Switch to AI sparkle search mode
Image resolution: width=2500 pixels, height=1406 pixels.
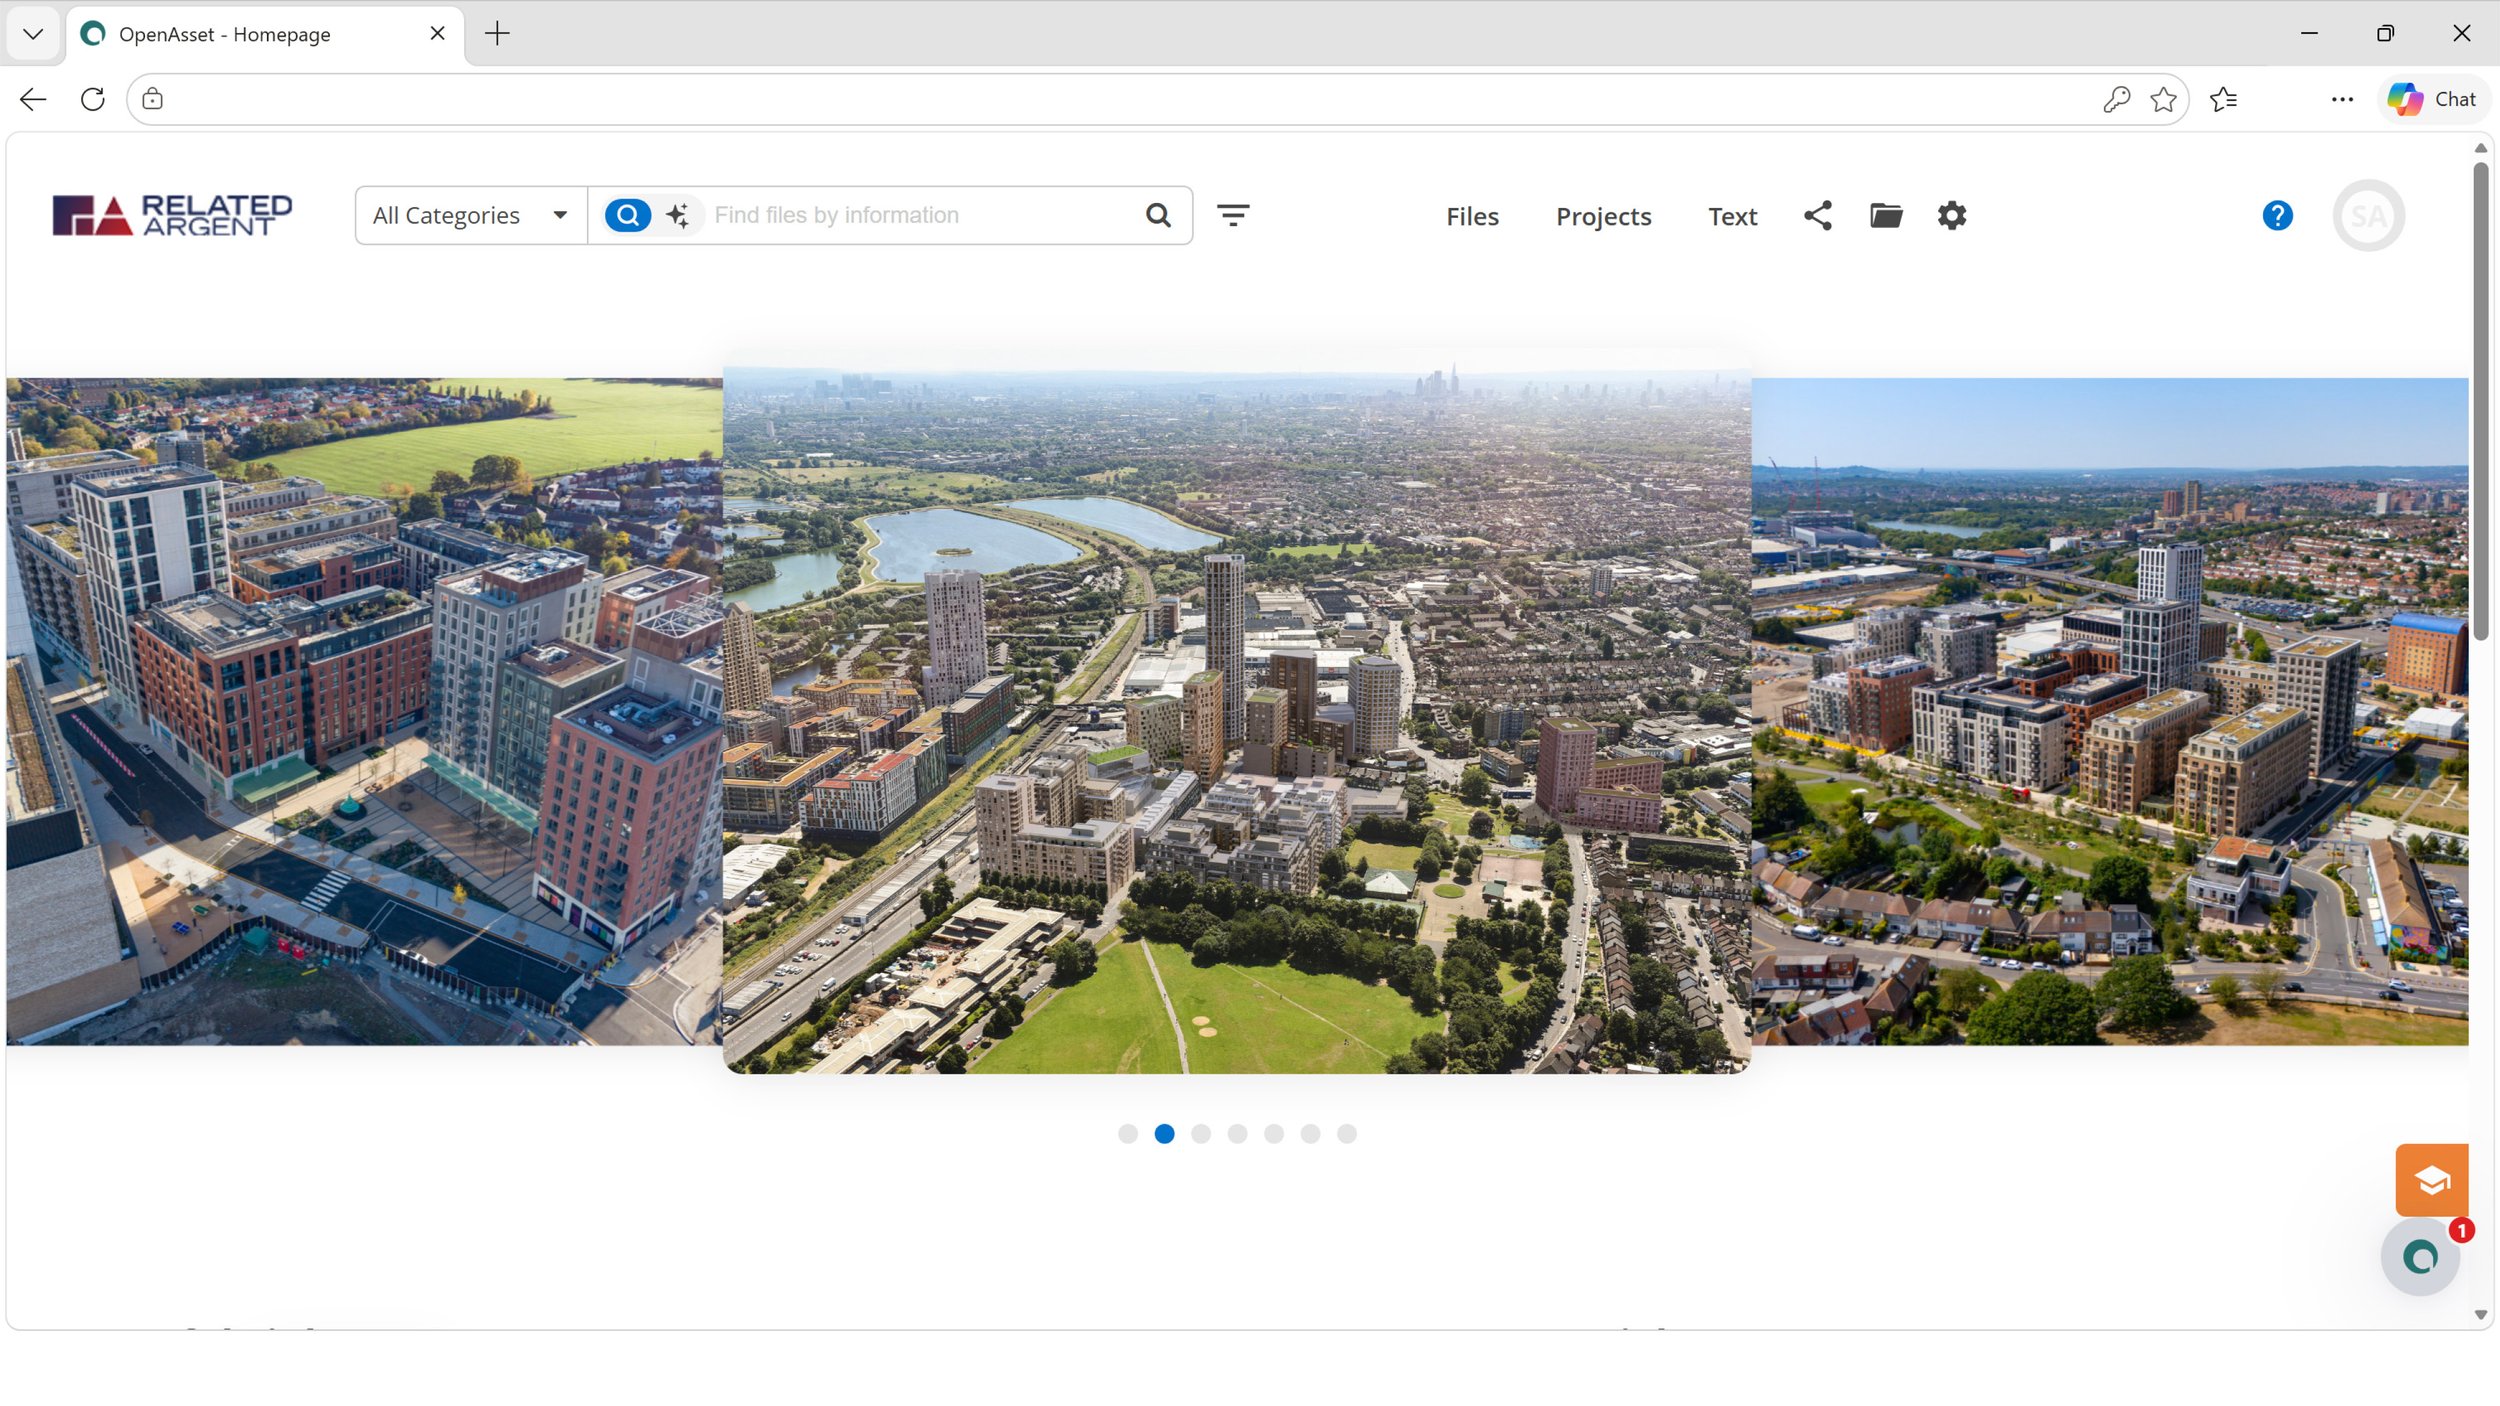click(x=678, y=215)
